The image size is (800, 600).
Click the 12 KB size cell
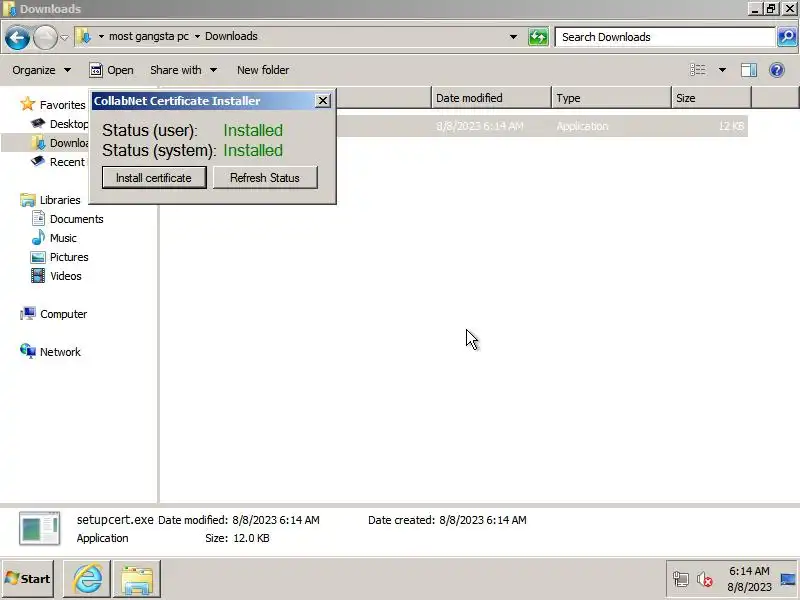point(731,126)
